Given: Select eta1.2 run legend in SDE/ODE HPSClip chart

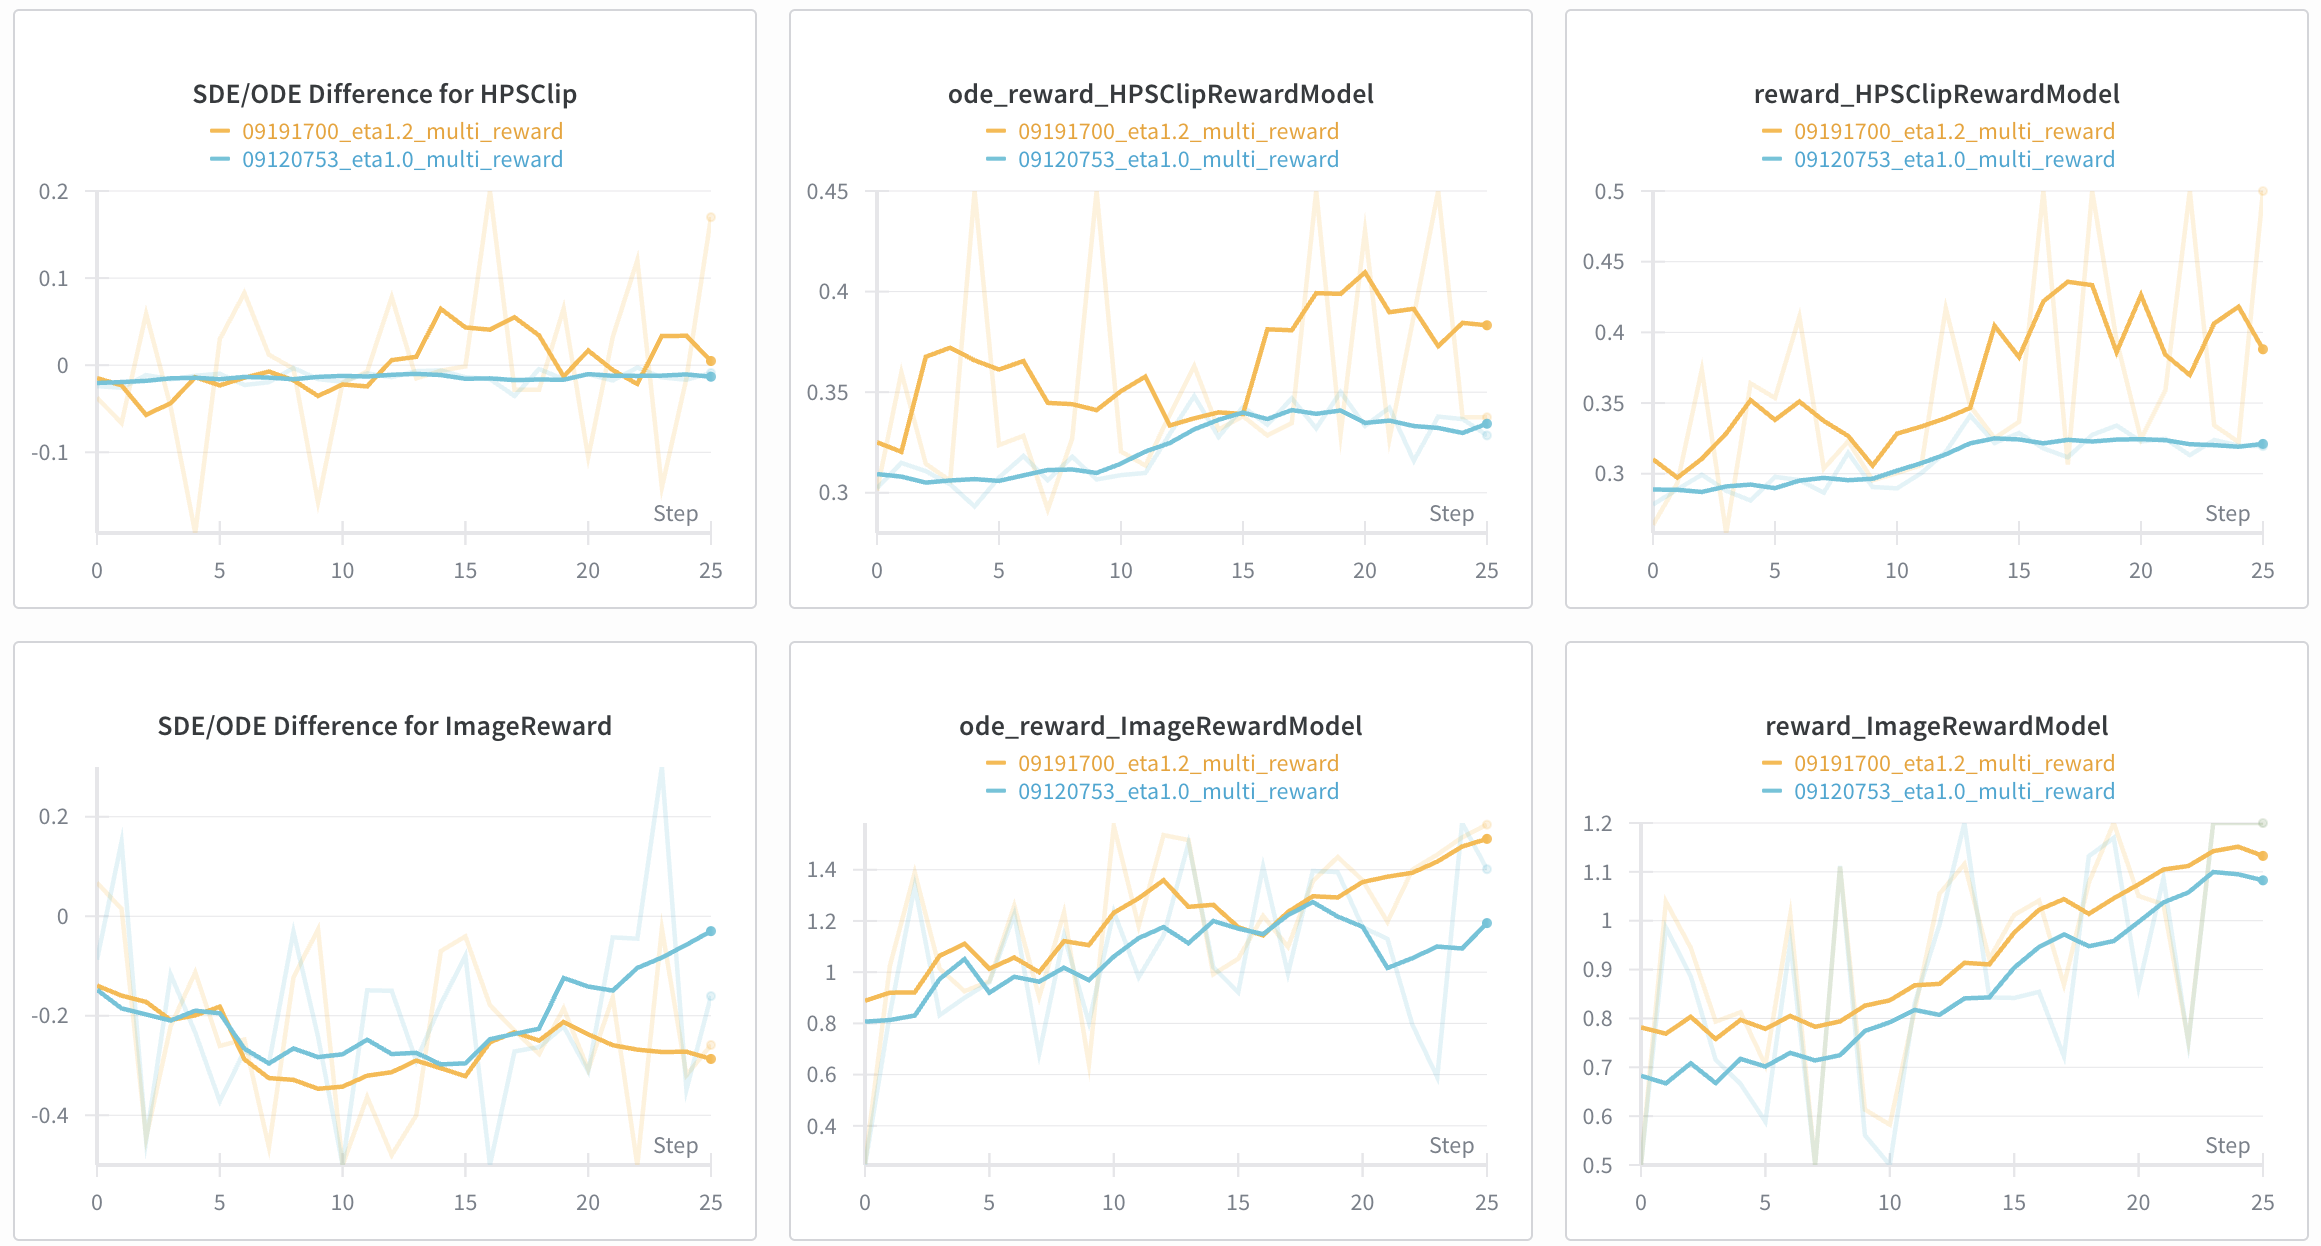Looking at the screenshot, I should [x=402, y=131].
